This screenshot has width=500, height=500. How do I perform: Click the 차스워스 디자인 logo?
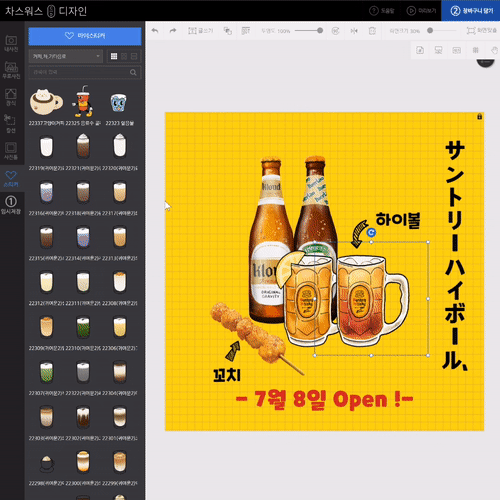(x=46, y=11)
